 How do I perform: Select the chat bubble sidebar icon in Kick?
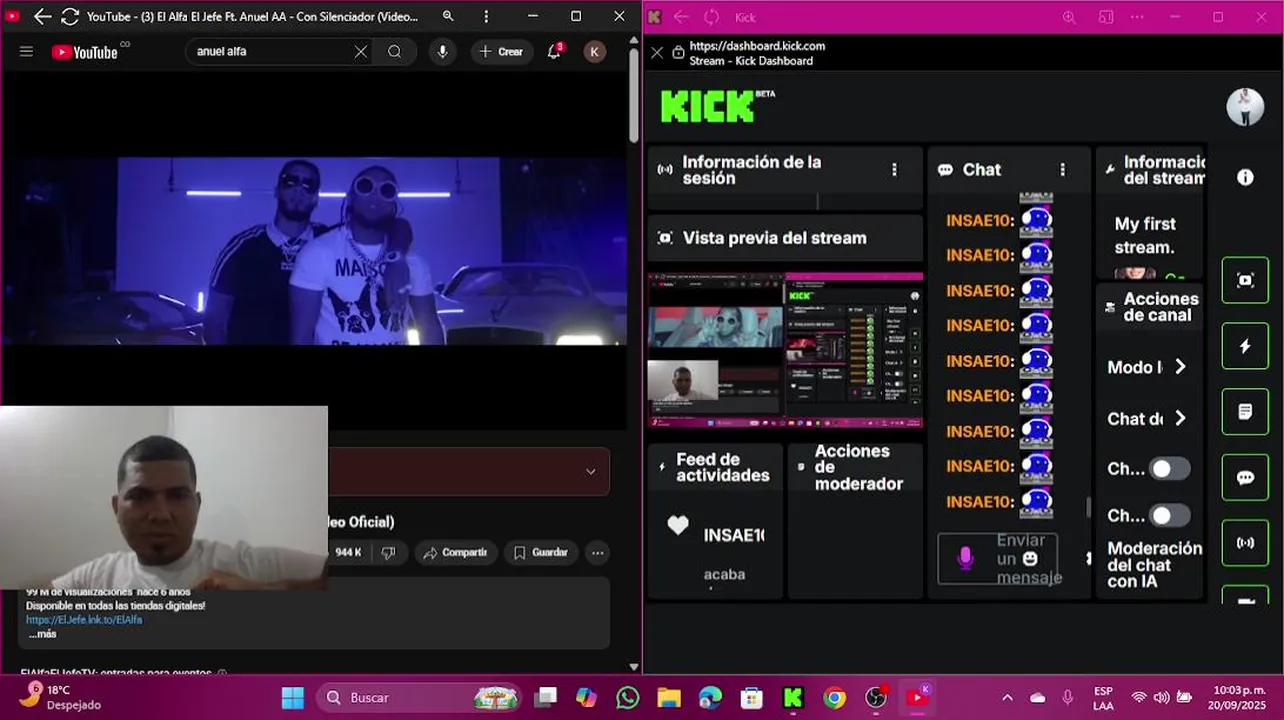click(1245, 478)
